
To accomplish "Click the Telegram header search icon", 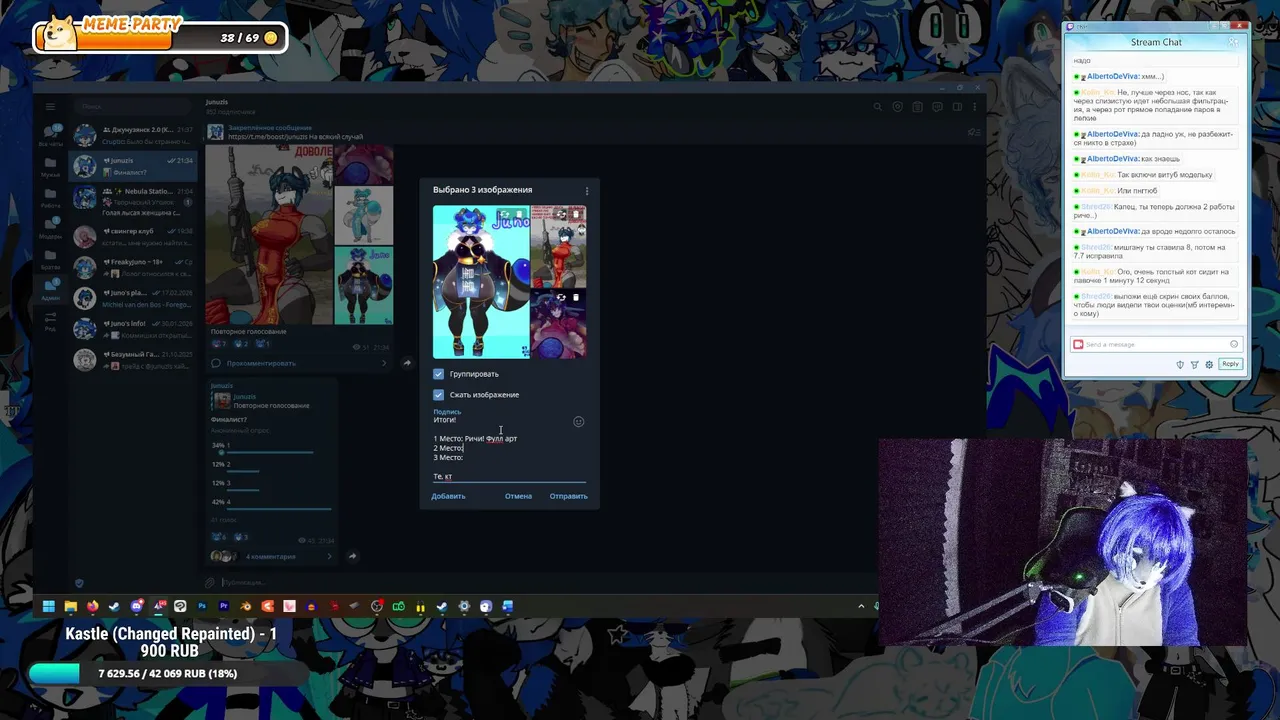I will pyautogui.click(x=878, y=107).
